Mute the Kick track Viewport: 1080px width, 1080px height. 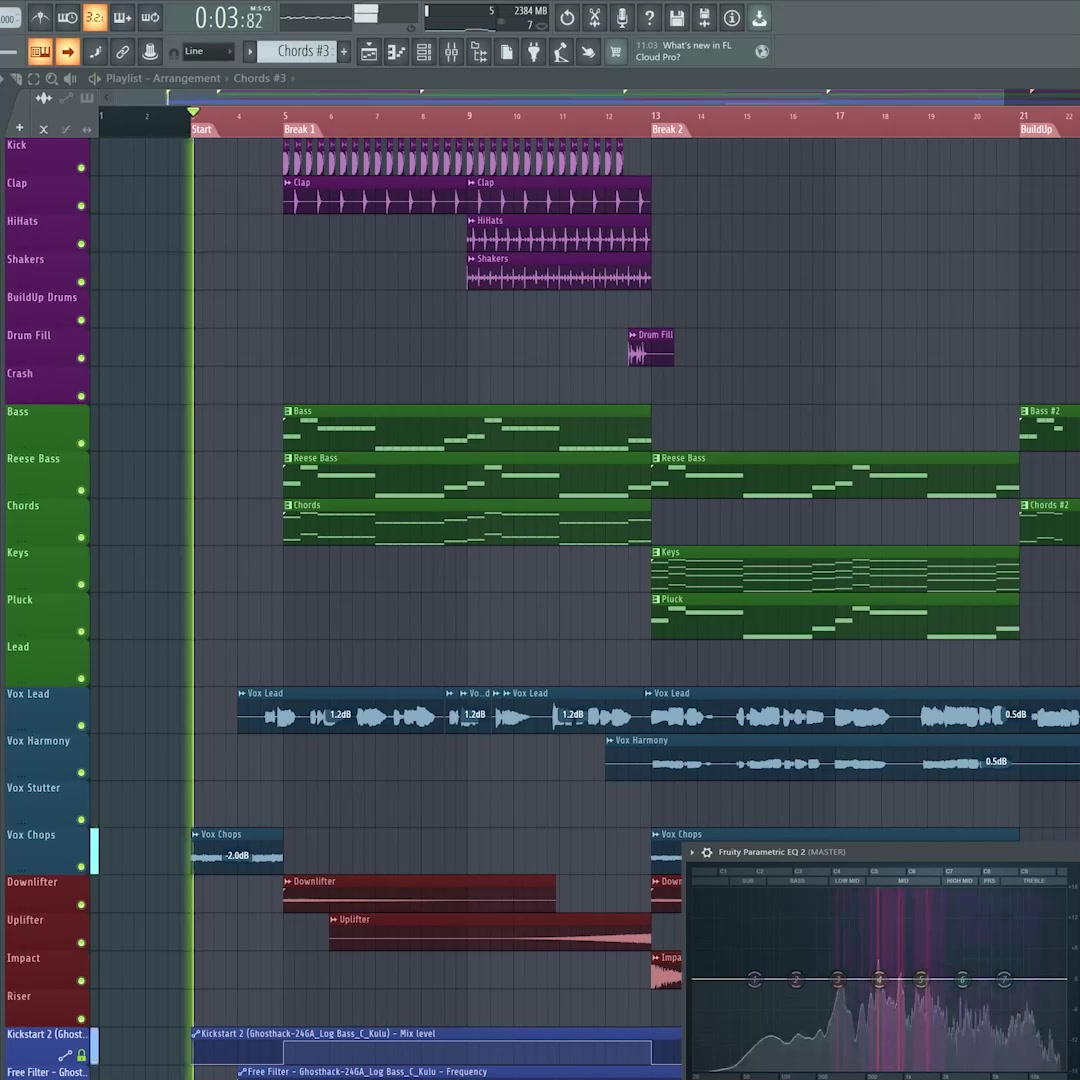click(x=81, y=168)
